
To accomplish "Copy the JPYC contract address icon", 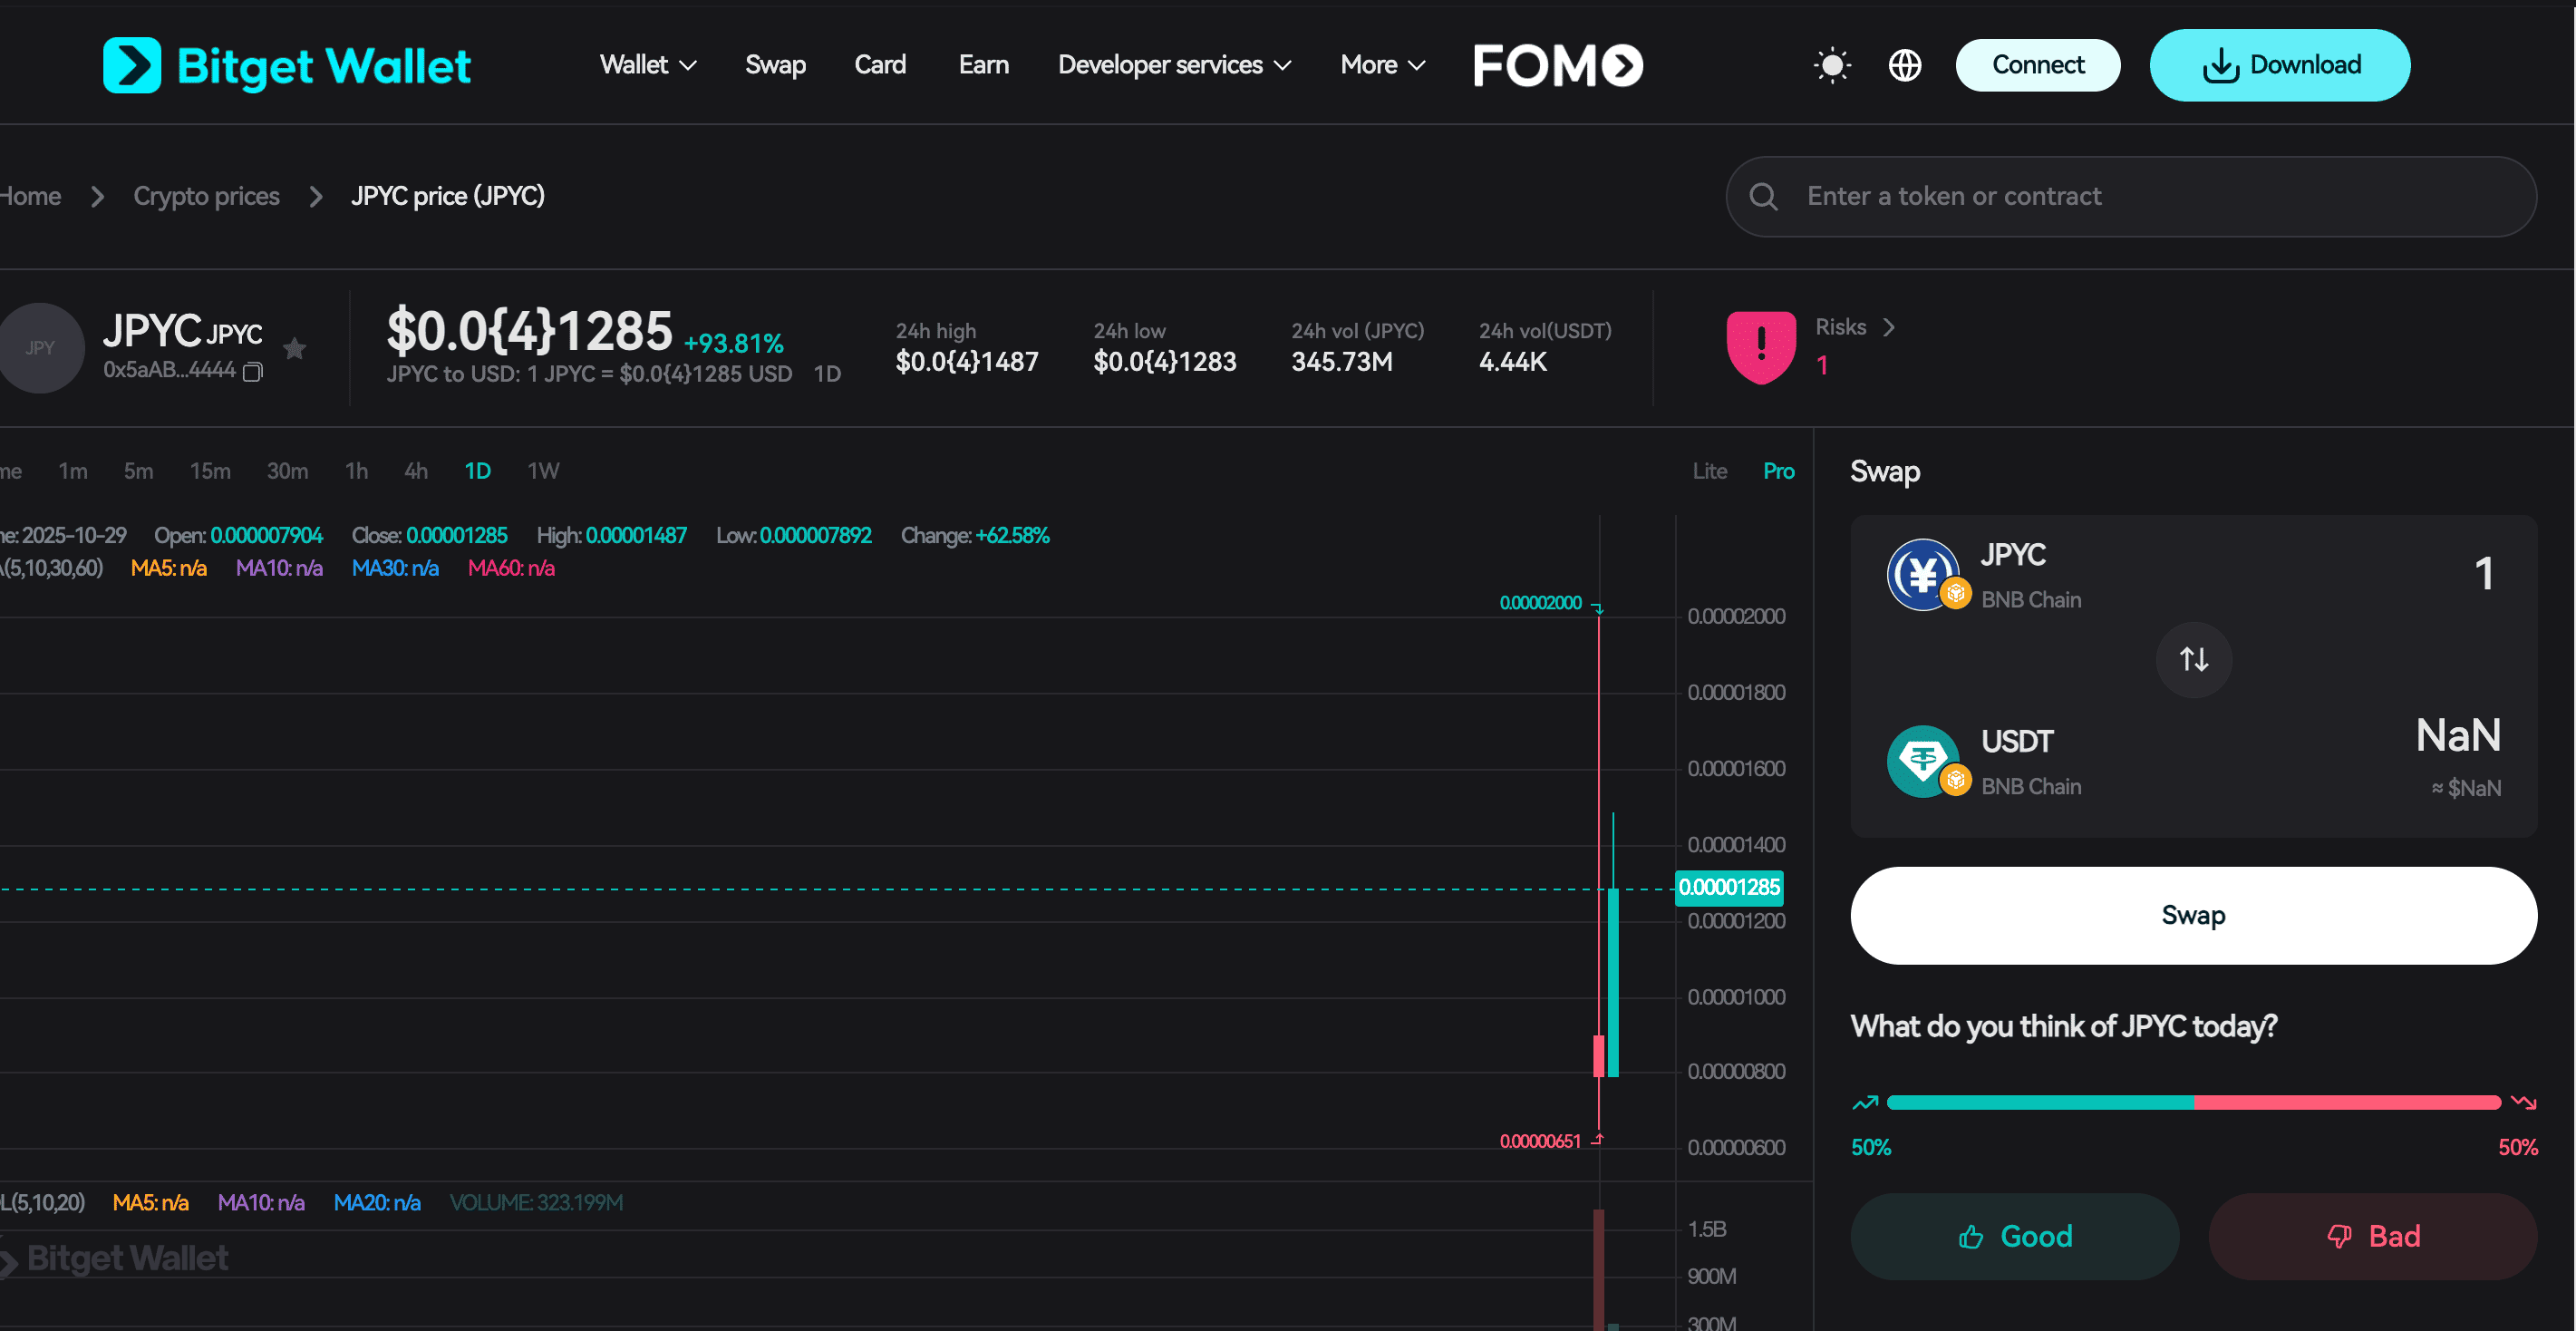I will (253, 372).
